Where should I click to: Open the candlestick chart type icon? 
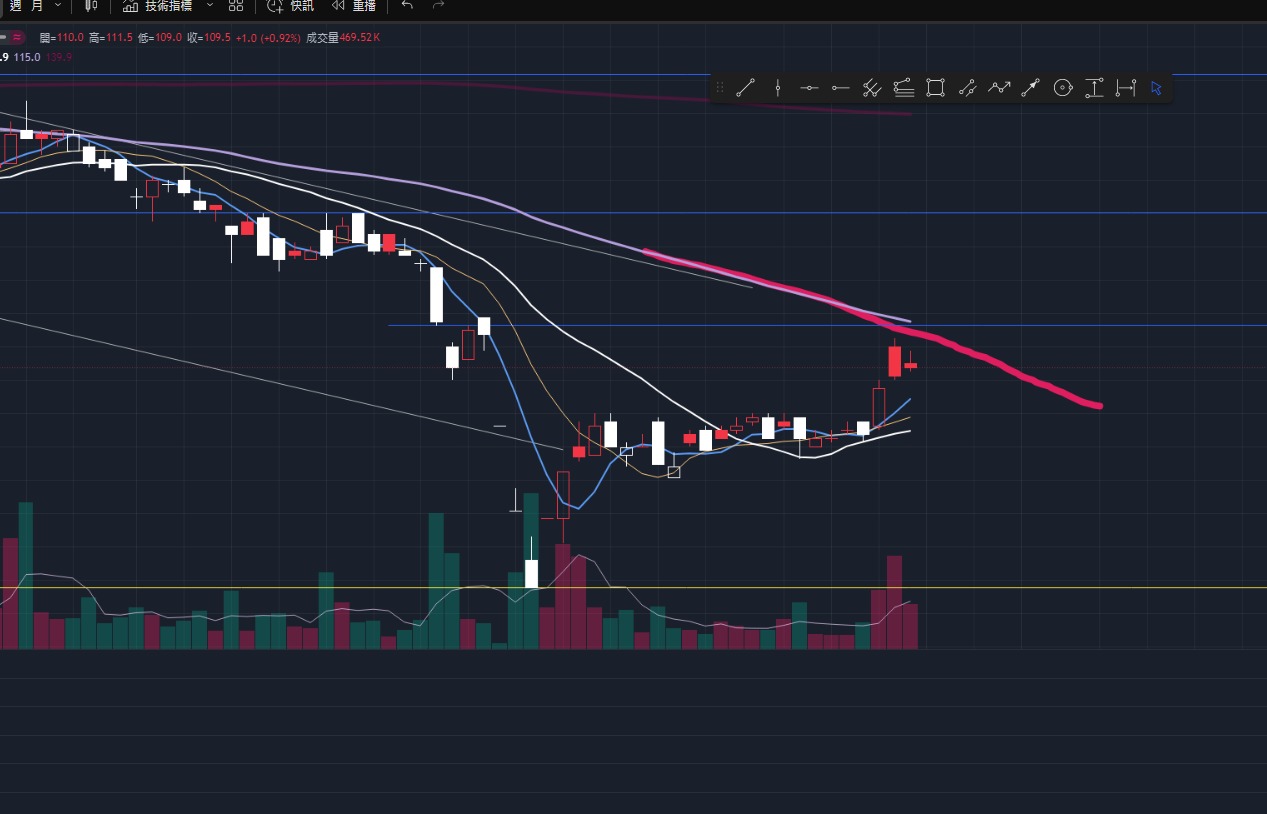[91, 6]
